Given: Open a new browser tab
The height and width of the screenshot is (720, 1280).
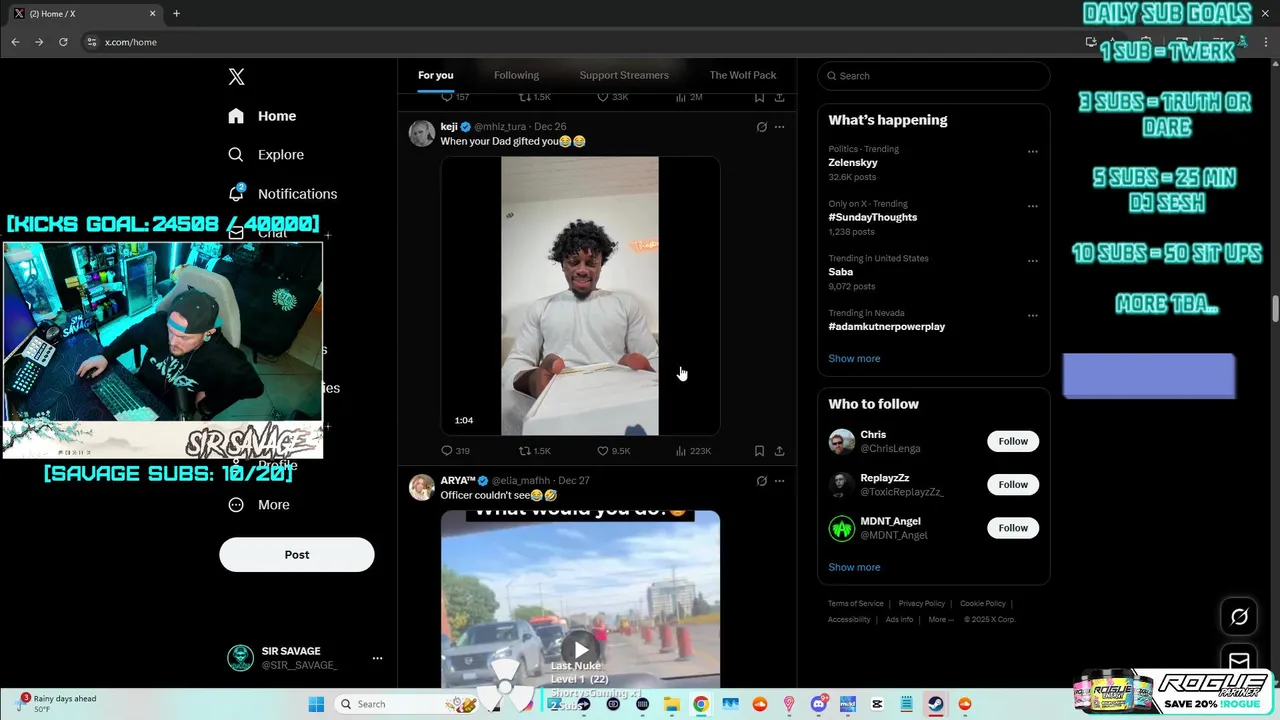Looking at the screenshot, I should pos(176,13).
